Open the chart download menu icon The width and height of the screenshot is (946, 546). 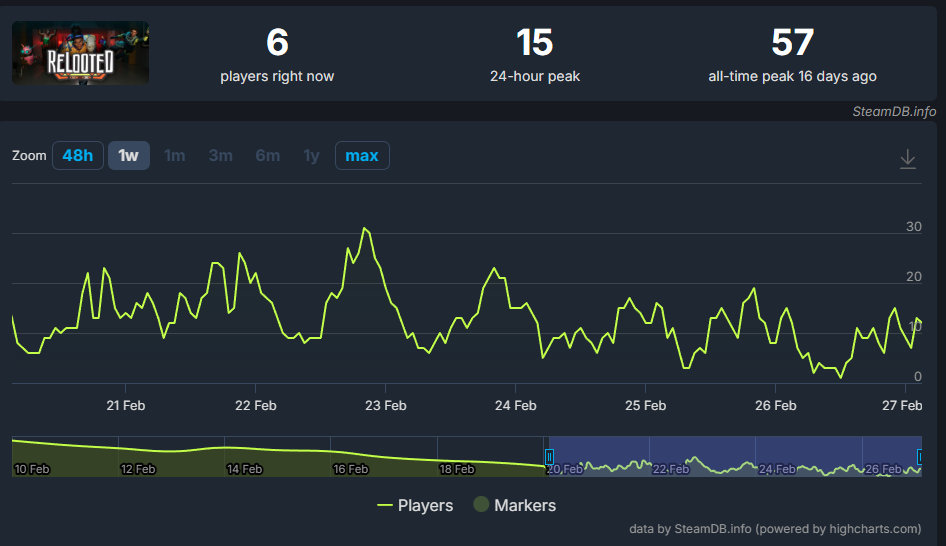coord(907,159)
